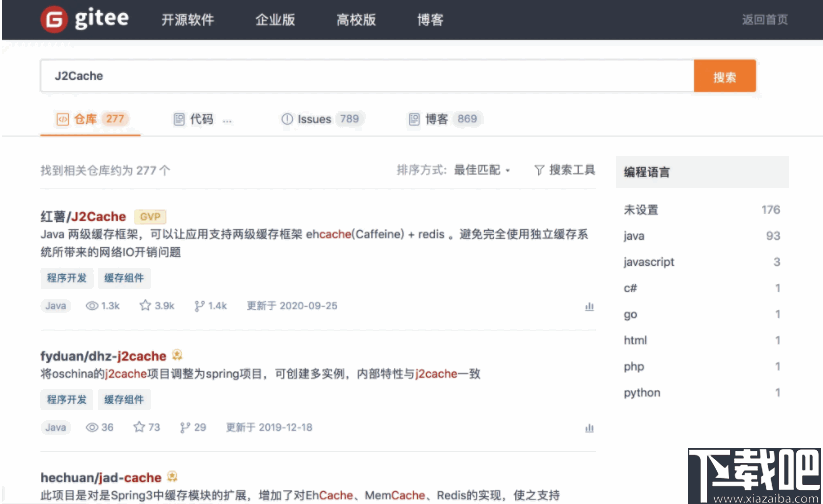The height and width of the screenshot is (504, 823).
Task: Click the fork icon showing 1.4k
Action: (x=199, y=306)
